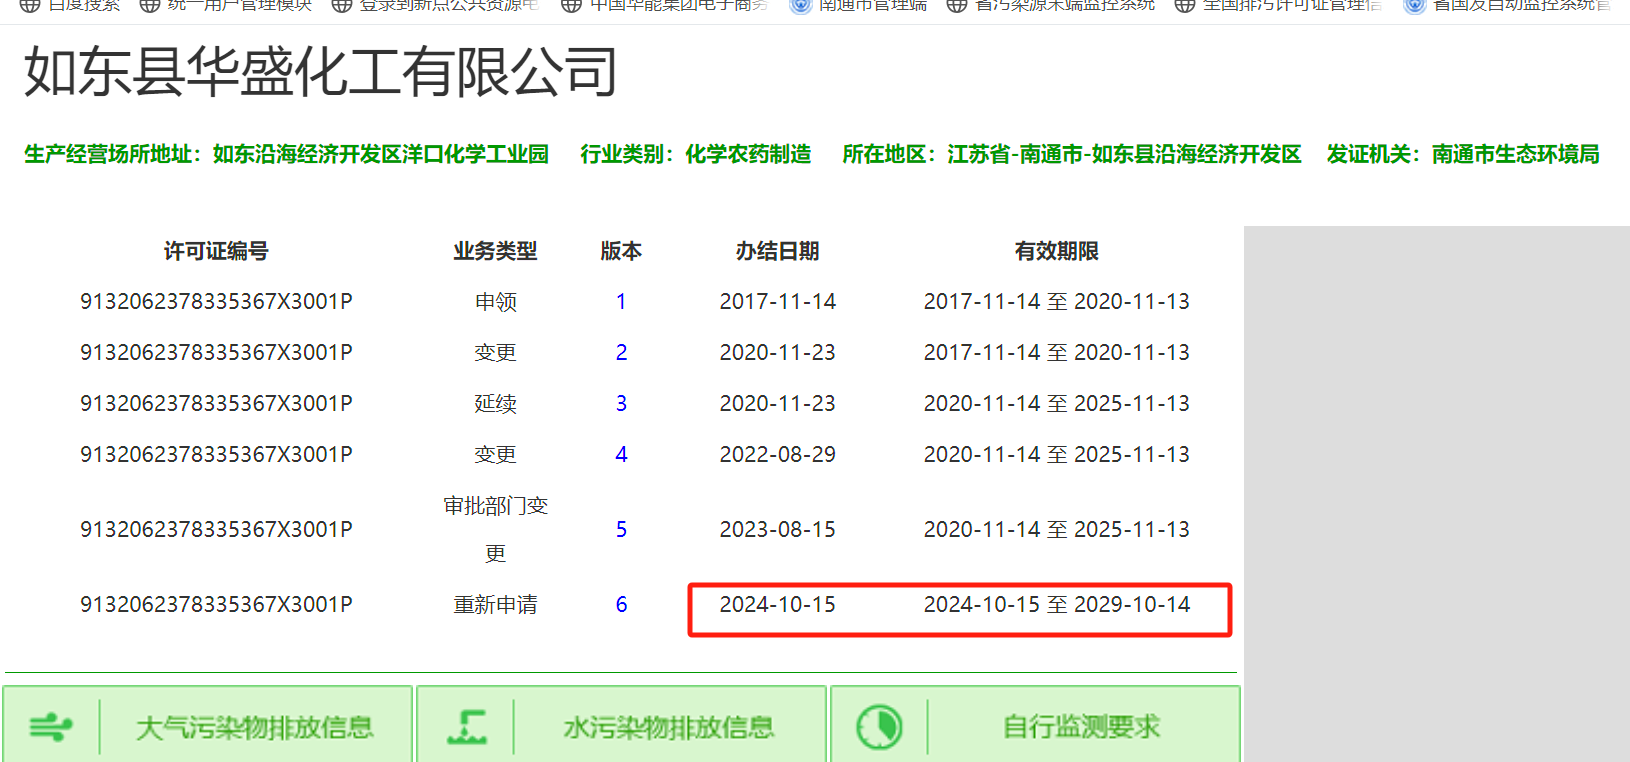The image size is (1630, 762).
Task: Select permit number in the 重新申请 row
Action: pos(216,605)
